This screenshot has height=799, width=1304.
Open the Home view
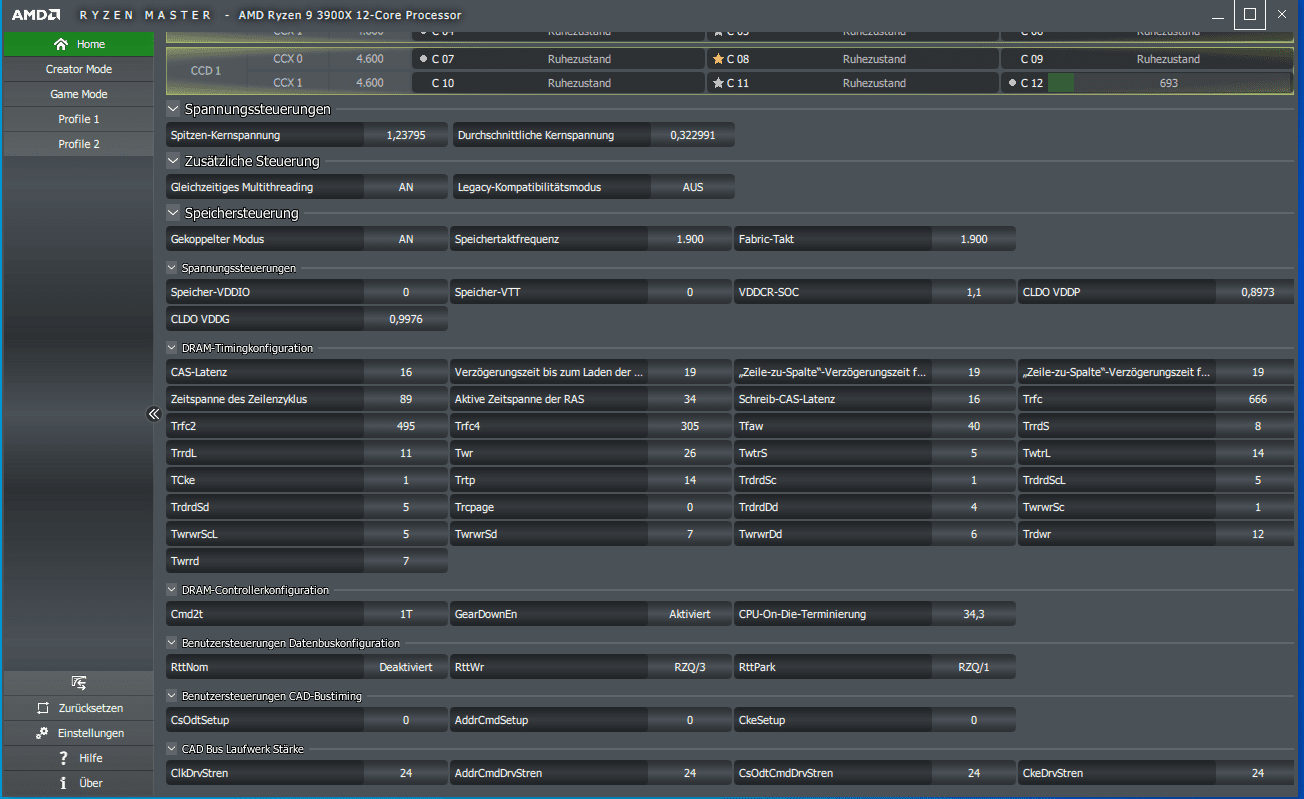[78, 44]
